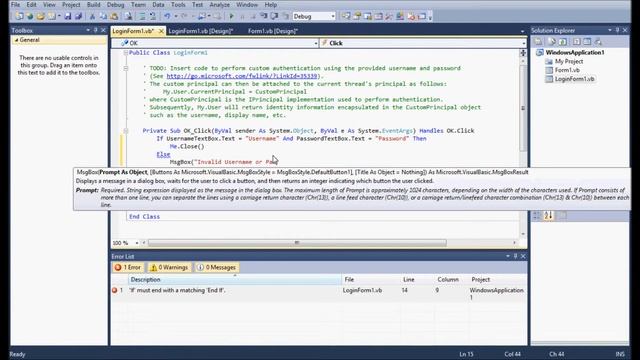The image size is (640, 360).
Task: Sort error list by Line column
Action: pyautogui.click(x=418, y=280)
